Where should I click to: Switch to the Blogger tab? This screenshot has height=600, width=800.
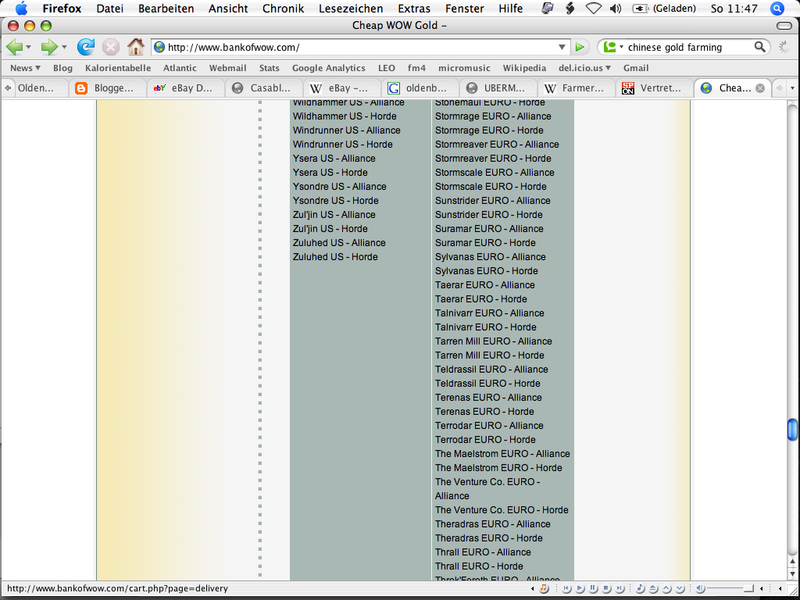click(108, 88)
